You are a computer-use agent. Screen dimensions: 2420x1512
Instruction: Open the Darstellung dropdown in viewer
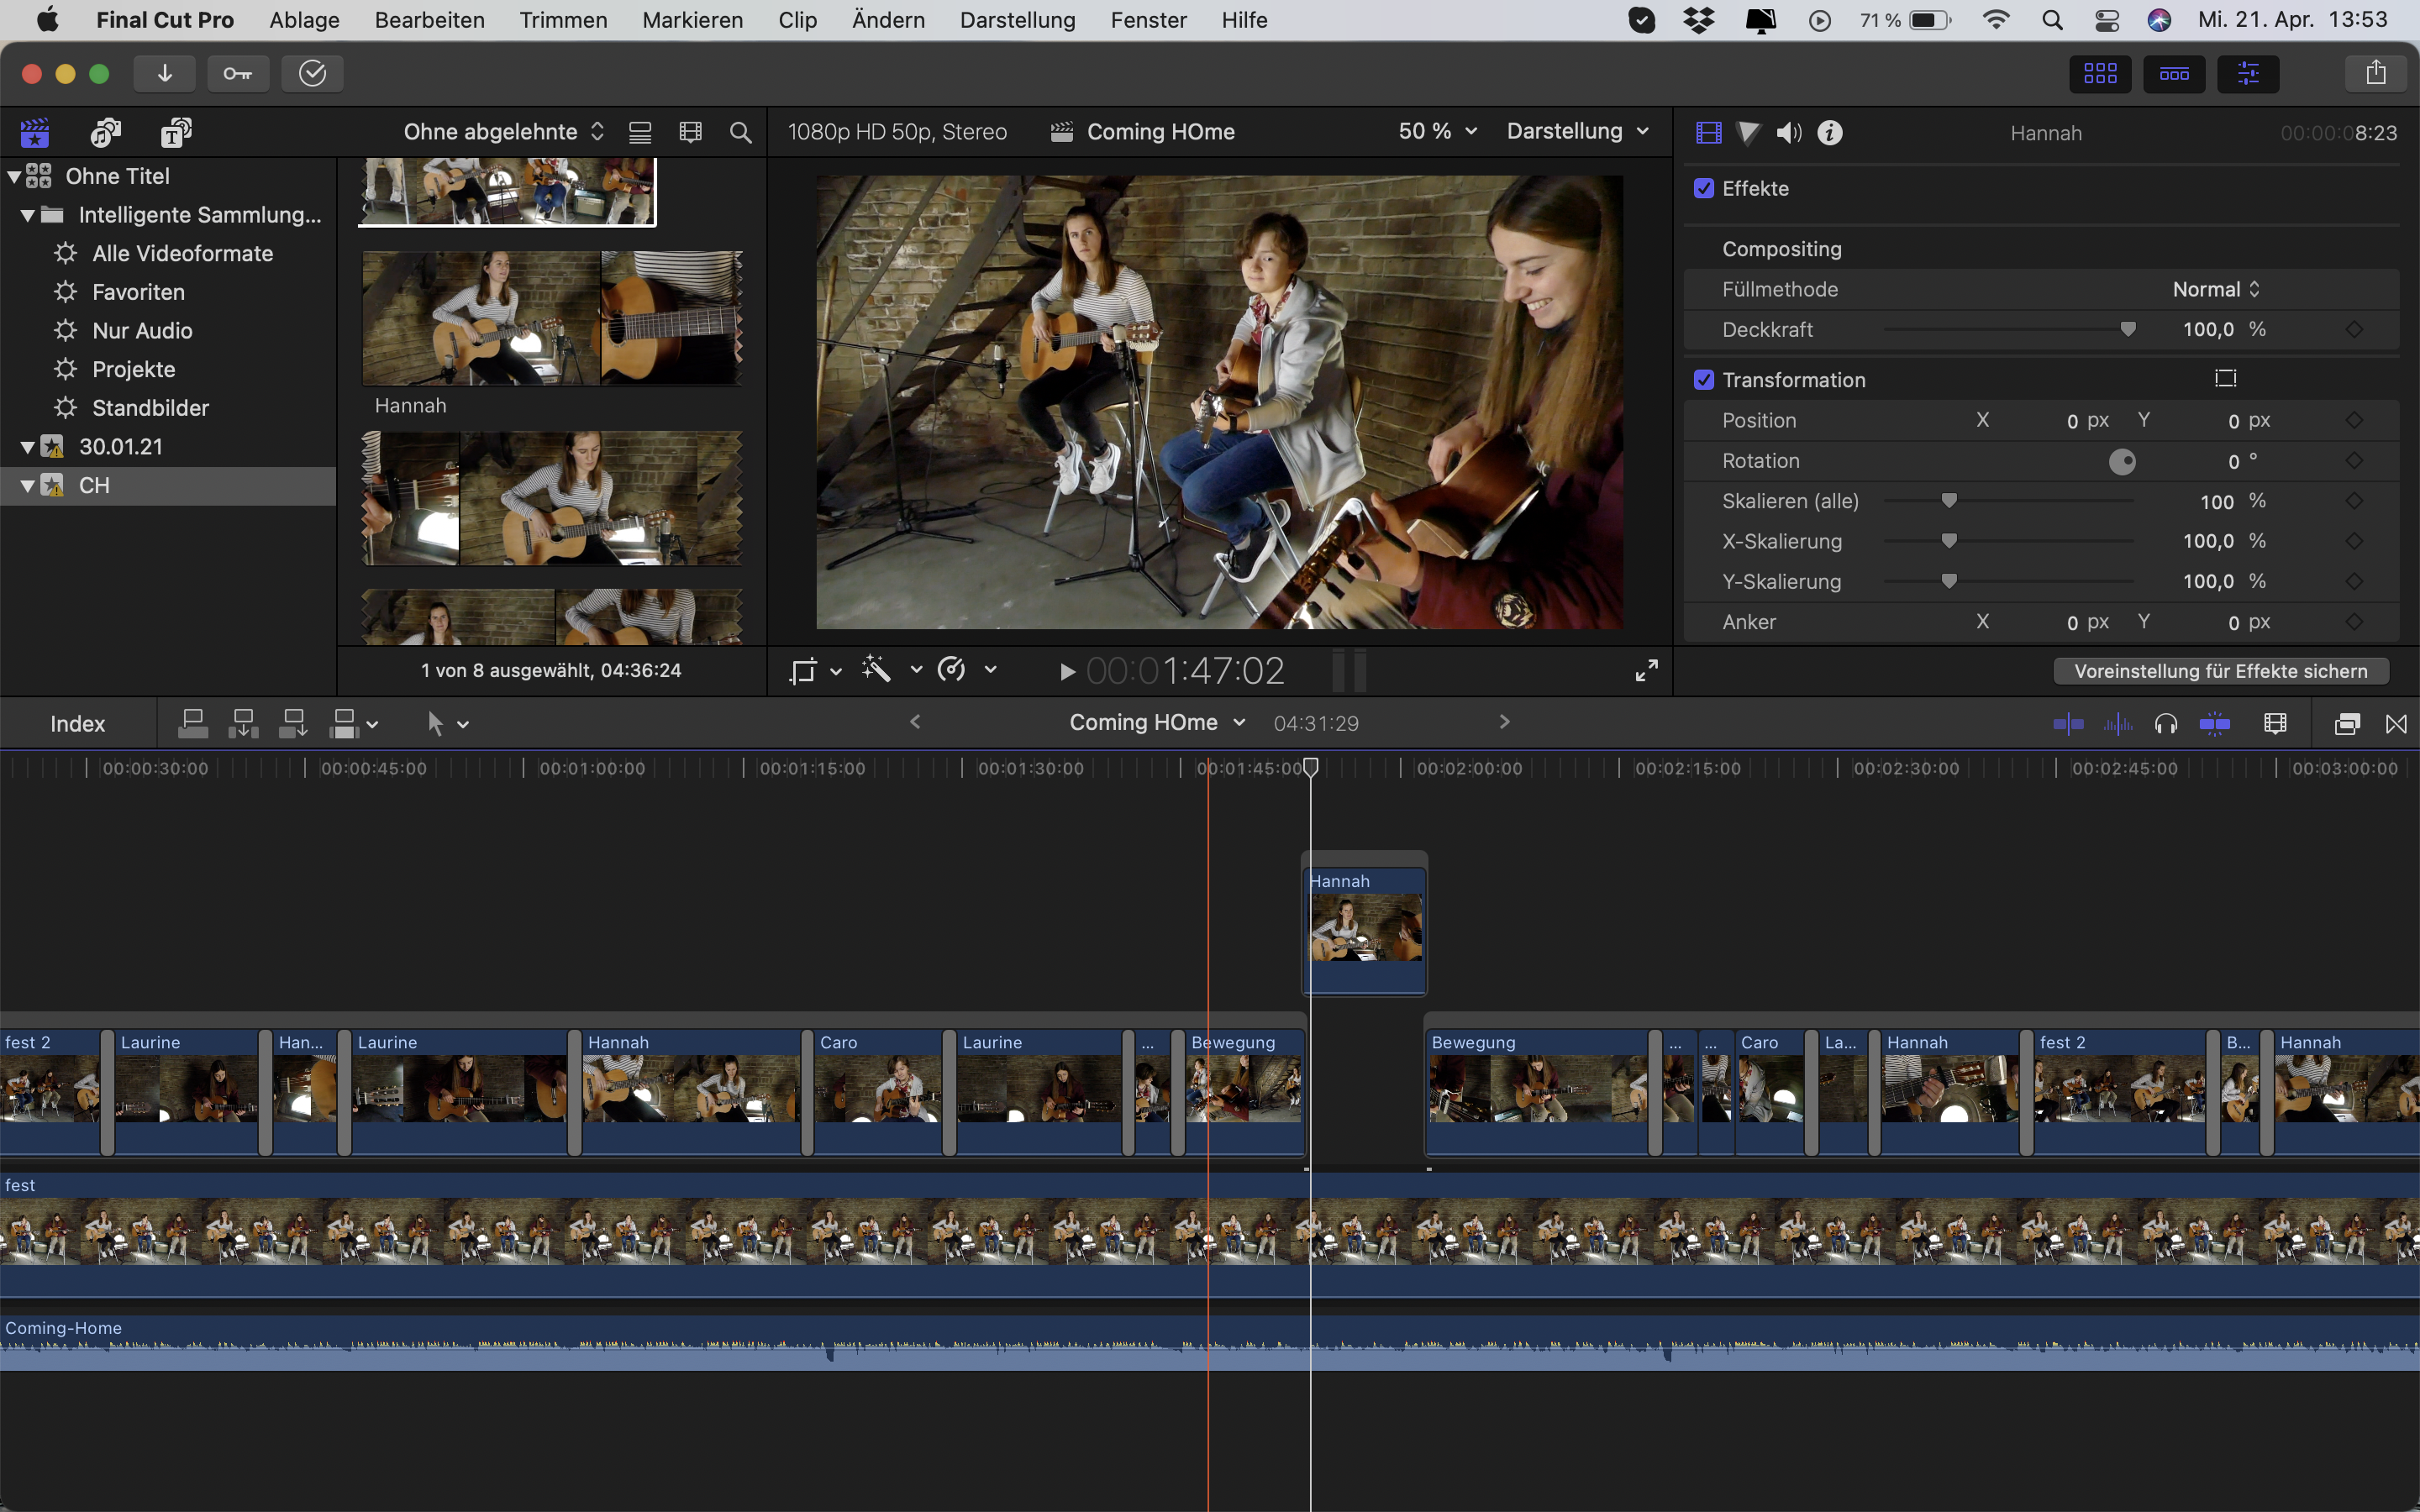pyautogui.click(x=1576, y=133)
